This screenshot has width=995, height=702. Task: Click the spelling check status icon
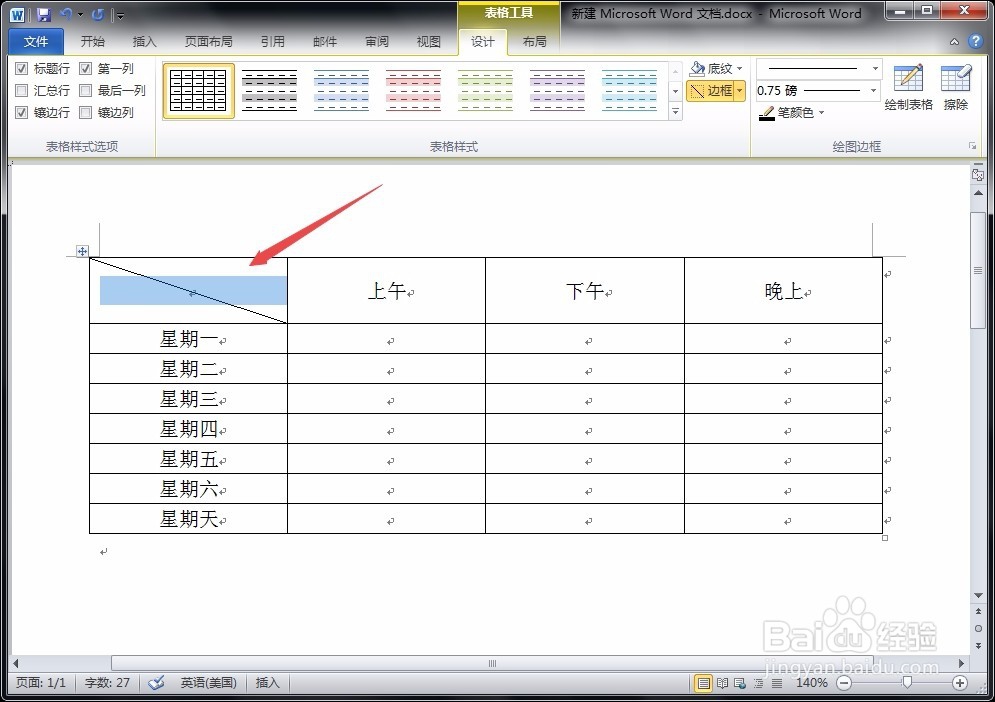point(156,683)
